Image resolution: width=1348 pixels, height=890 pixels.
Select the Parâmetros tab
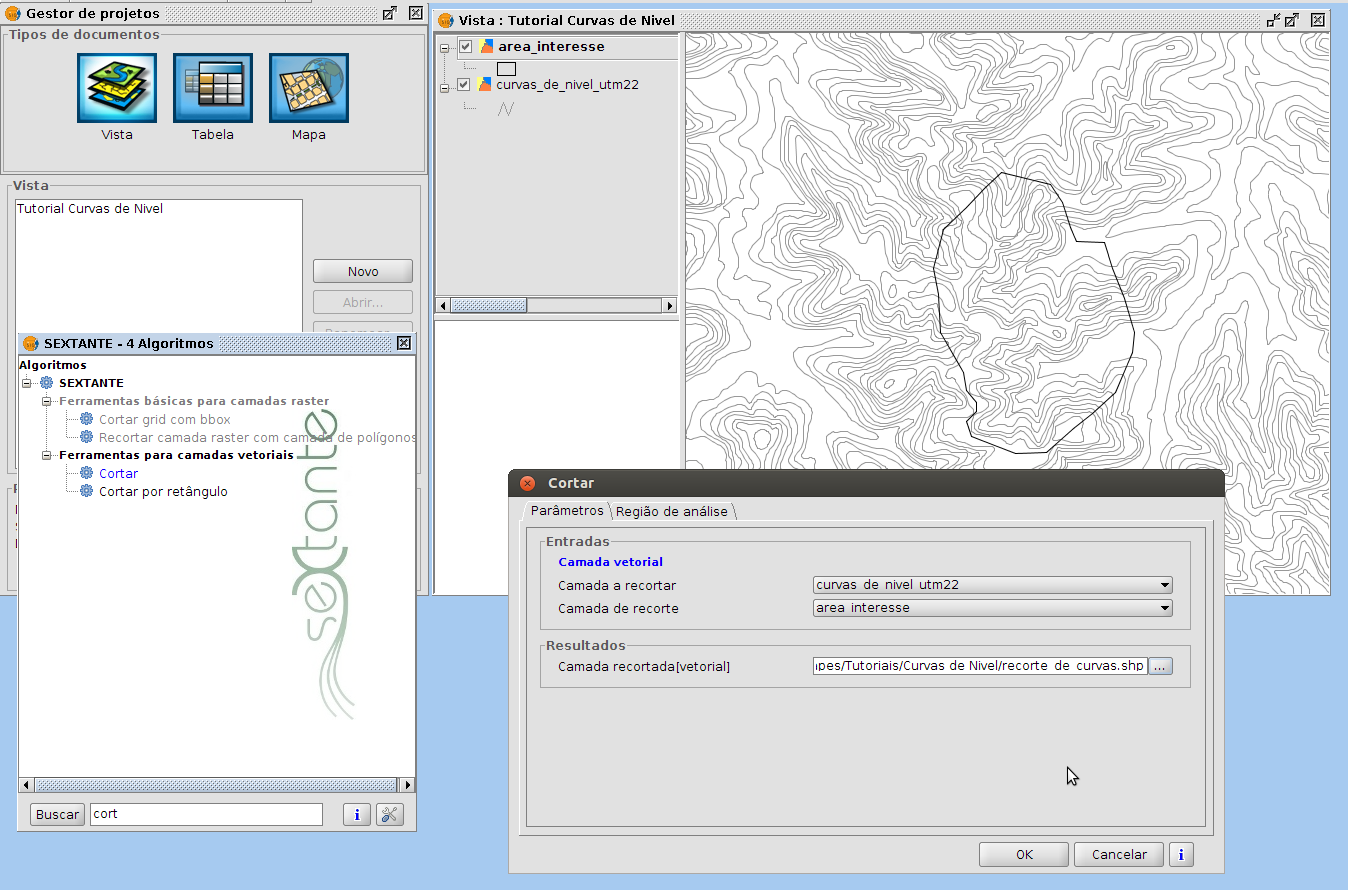point(566,510)
